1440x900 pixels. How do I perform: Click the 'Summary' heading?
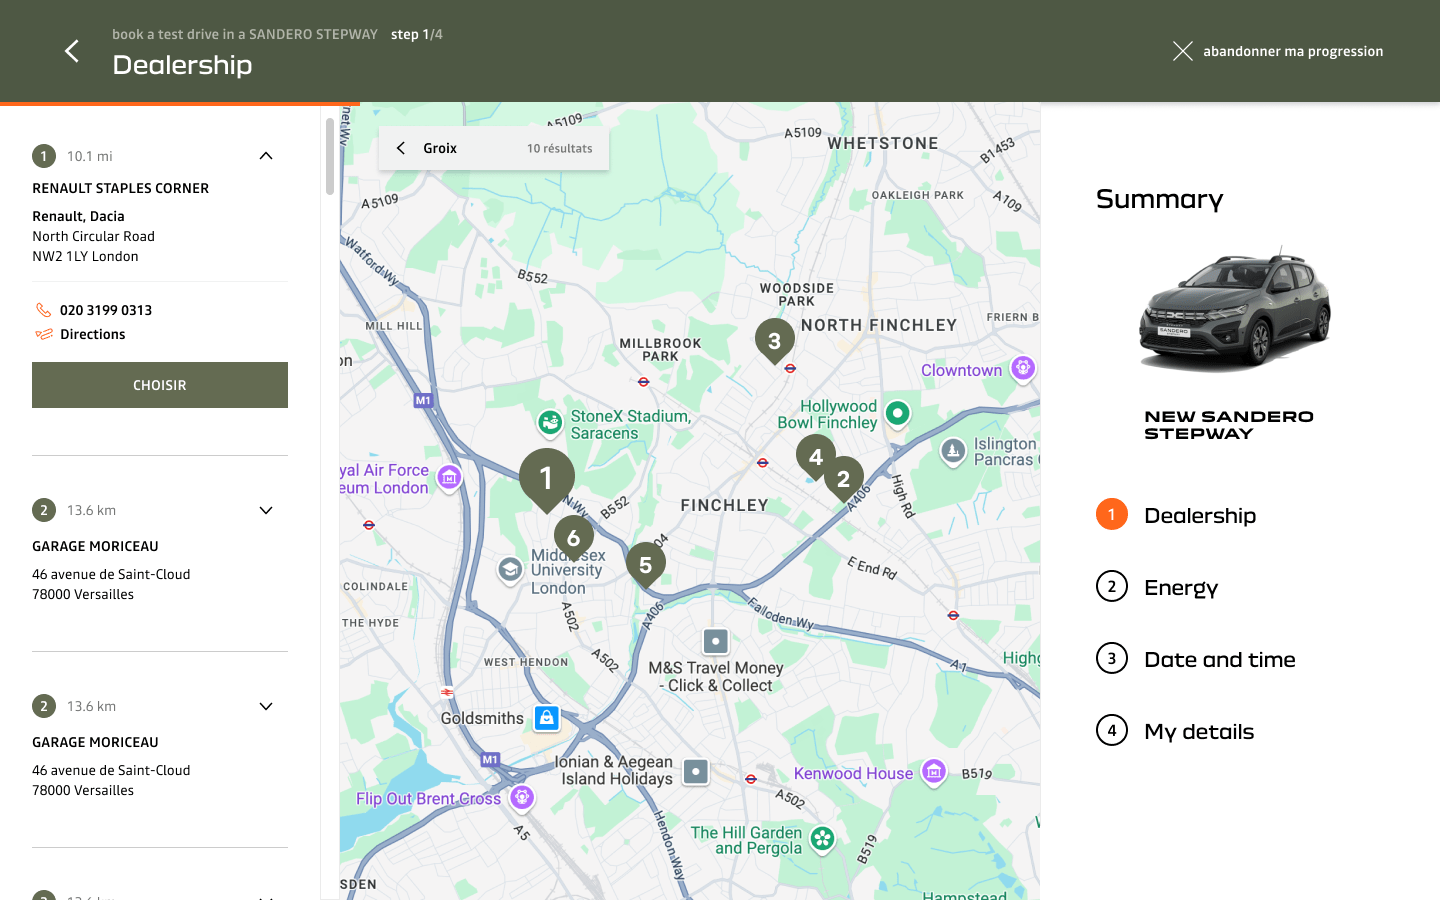pos(1159,198)
